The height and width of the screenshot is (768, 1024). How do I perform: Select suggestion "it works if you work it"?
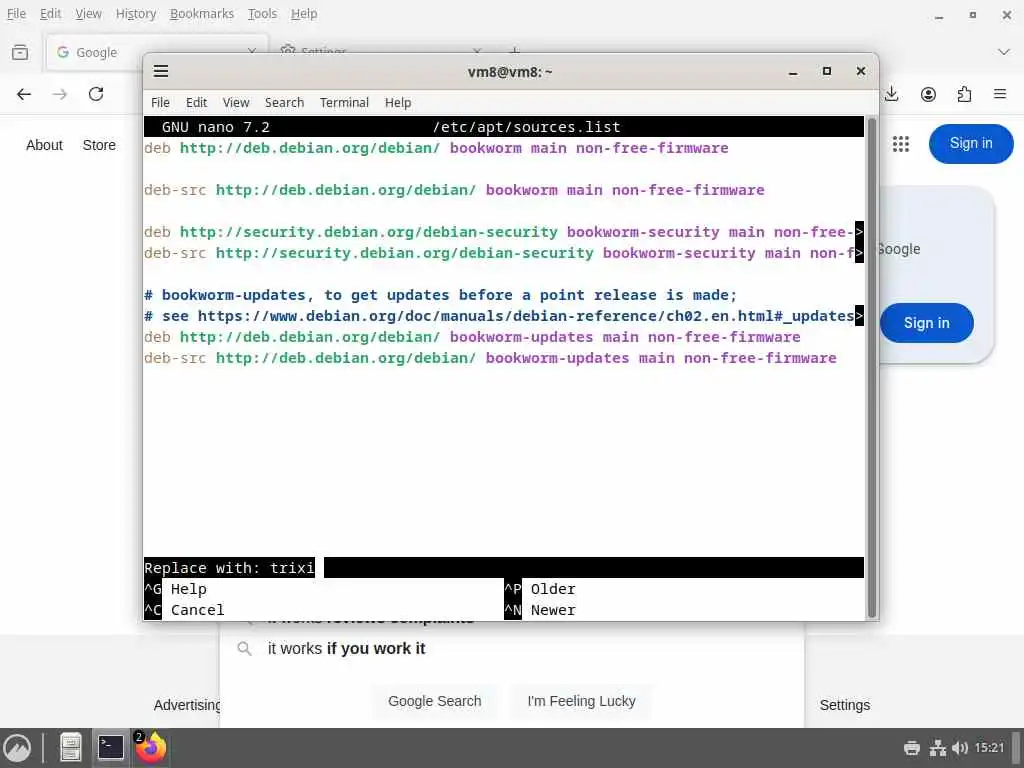pyautogui.click(x=346, y=648)
